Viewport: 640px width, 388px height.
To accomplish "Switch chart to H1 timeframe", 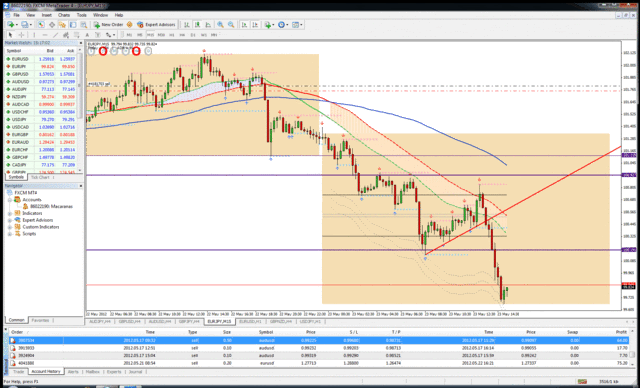I will click(172, 35).
